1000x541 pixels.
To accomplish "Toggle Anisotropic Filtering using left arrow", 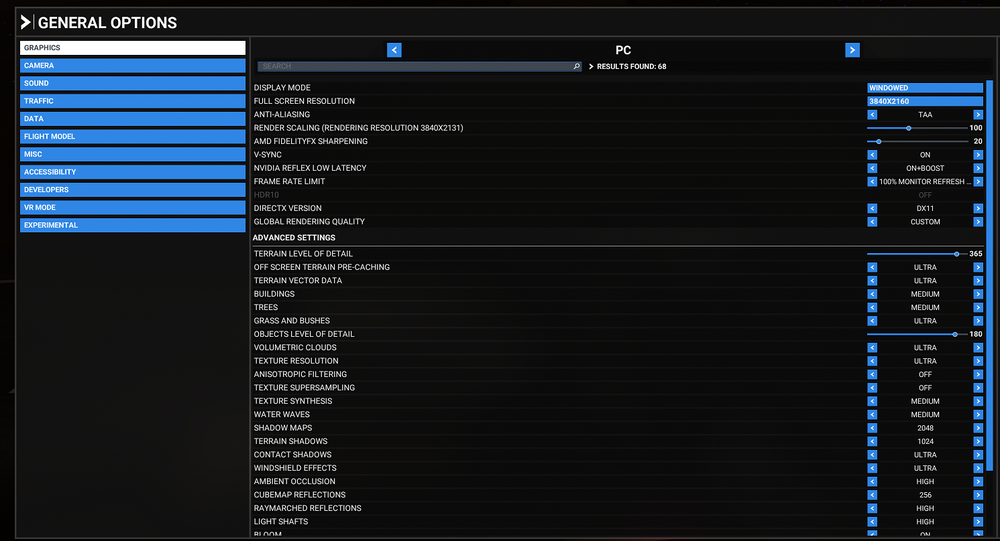I will point(872,375).
